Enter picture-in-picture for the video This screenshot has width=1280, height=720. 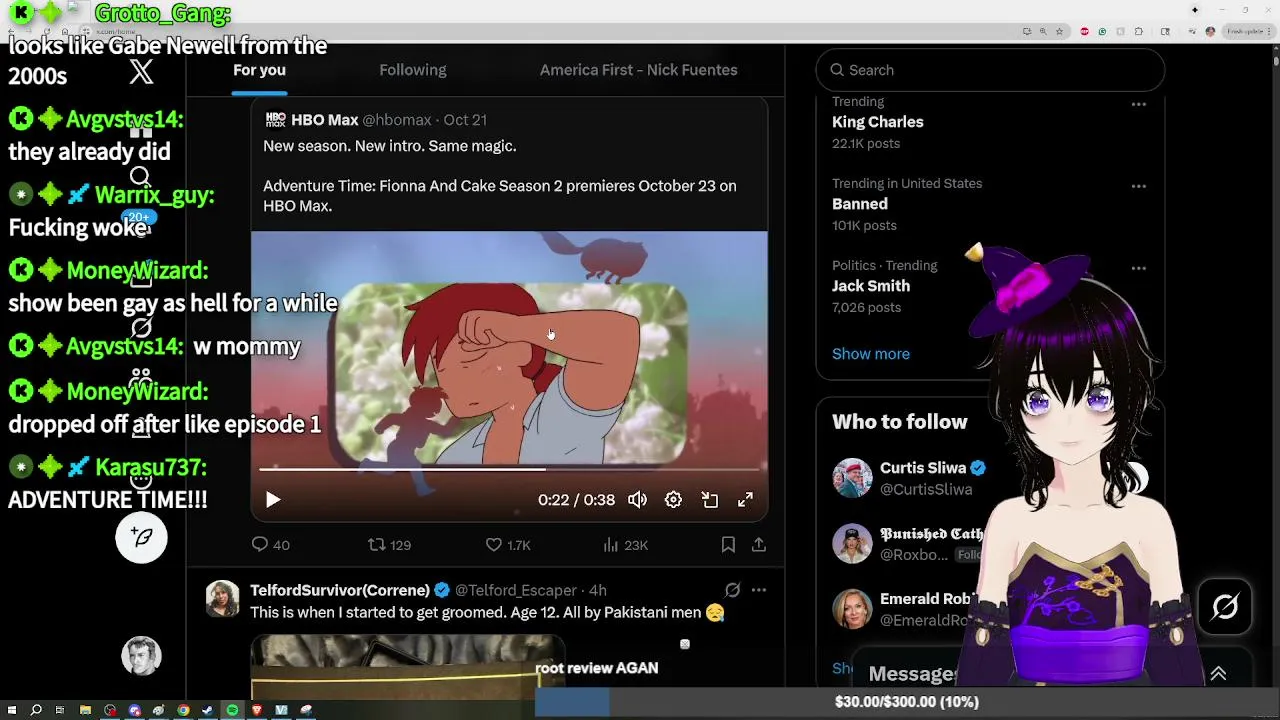(709, 500)
